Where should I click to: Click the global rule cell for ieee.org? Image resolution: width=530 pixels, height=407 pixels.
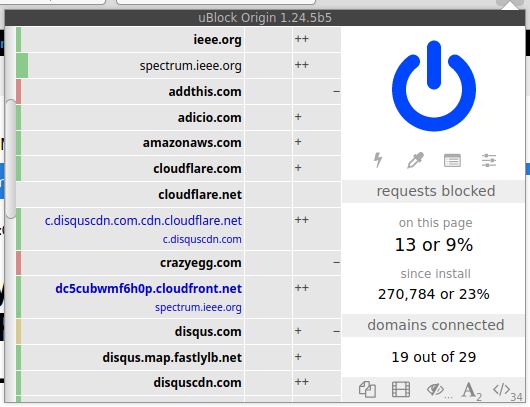(268, 40)
